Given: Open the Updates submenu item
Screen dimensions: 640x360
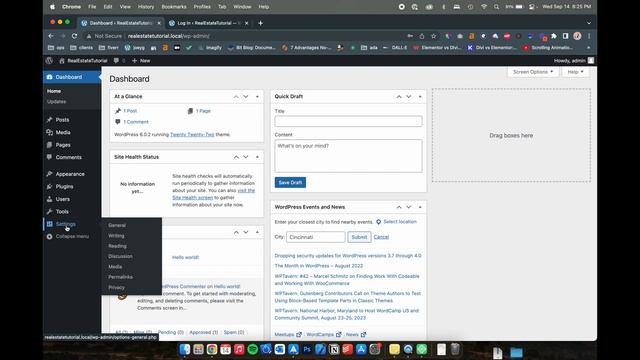Looking at the screenshot, I should tap(56, 102).
